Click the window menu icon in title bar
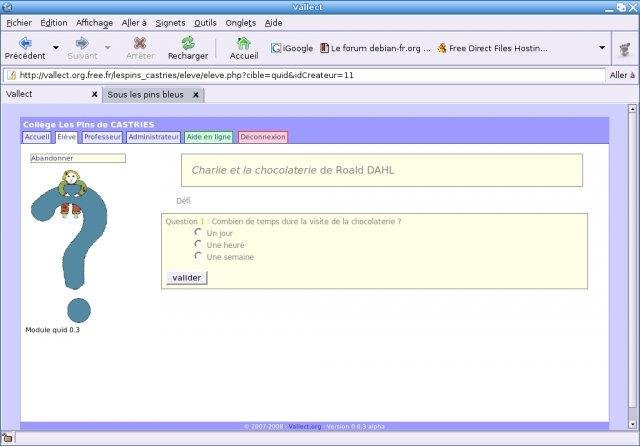This screenshot has height=446, width=640. 7,7
